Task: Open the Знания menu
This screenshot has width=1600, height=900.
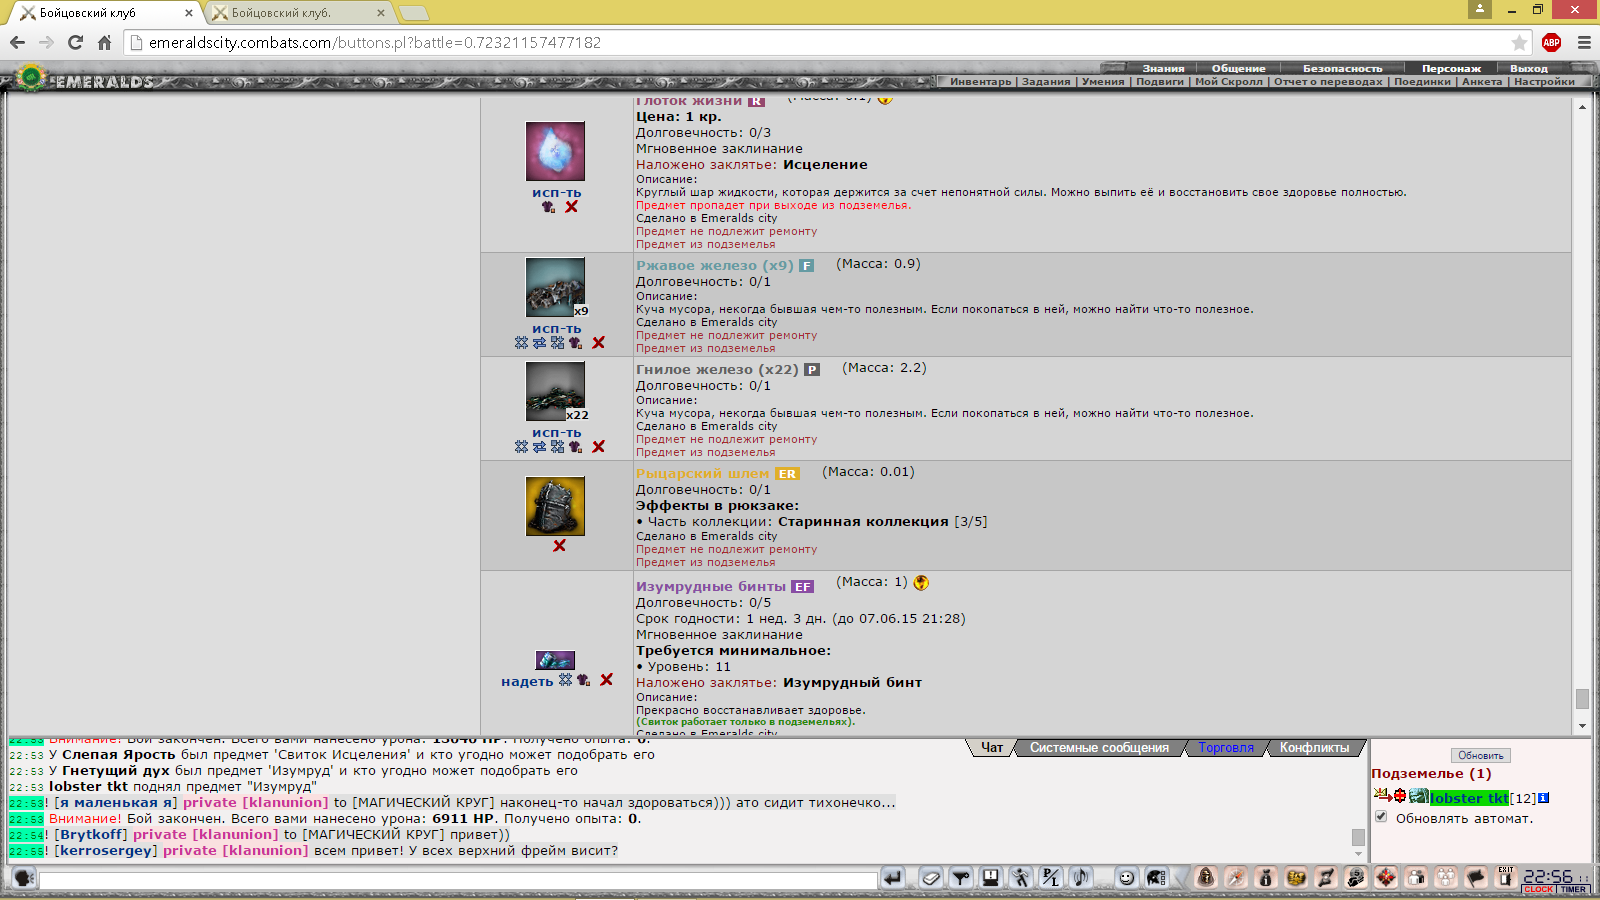Action: pos(1163,69)
